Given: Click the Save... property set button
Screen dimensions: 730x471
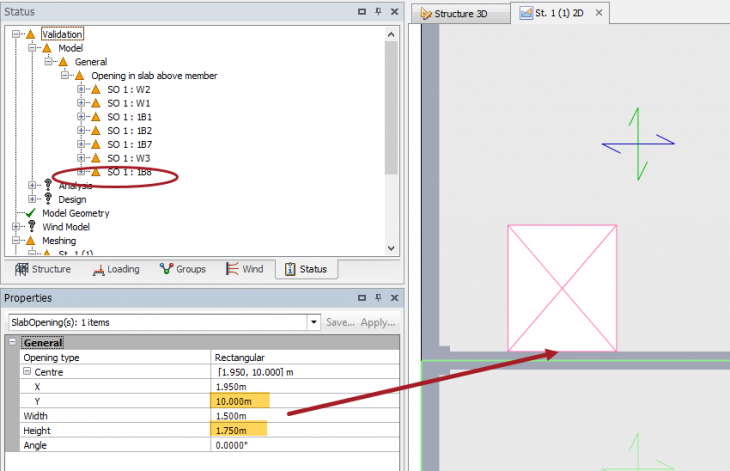Looking at the screenshot, I should [x=340, y=322].
